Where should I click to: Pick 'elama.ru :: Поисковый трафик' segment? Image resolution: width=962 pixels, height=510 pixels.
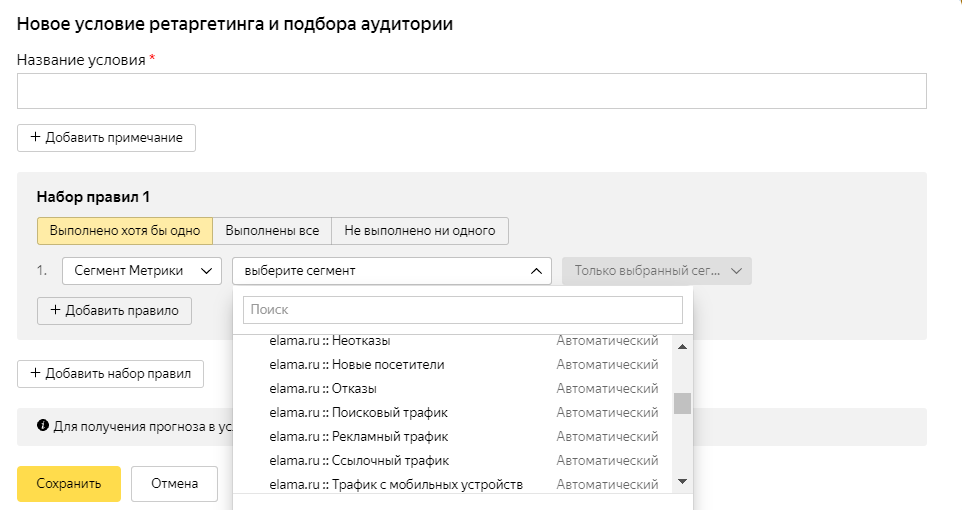point(359,413)
